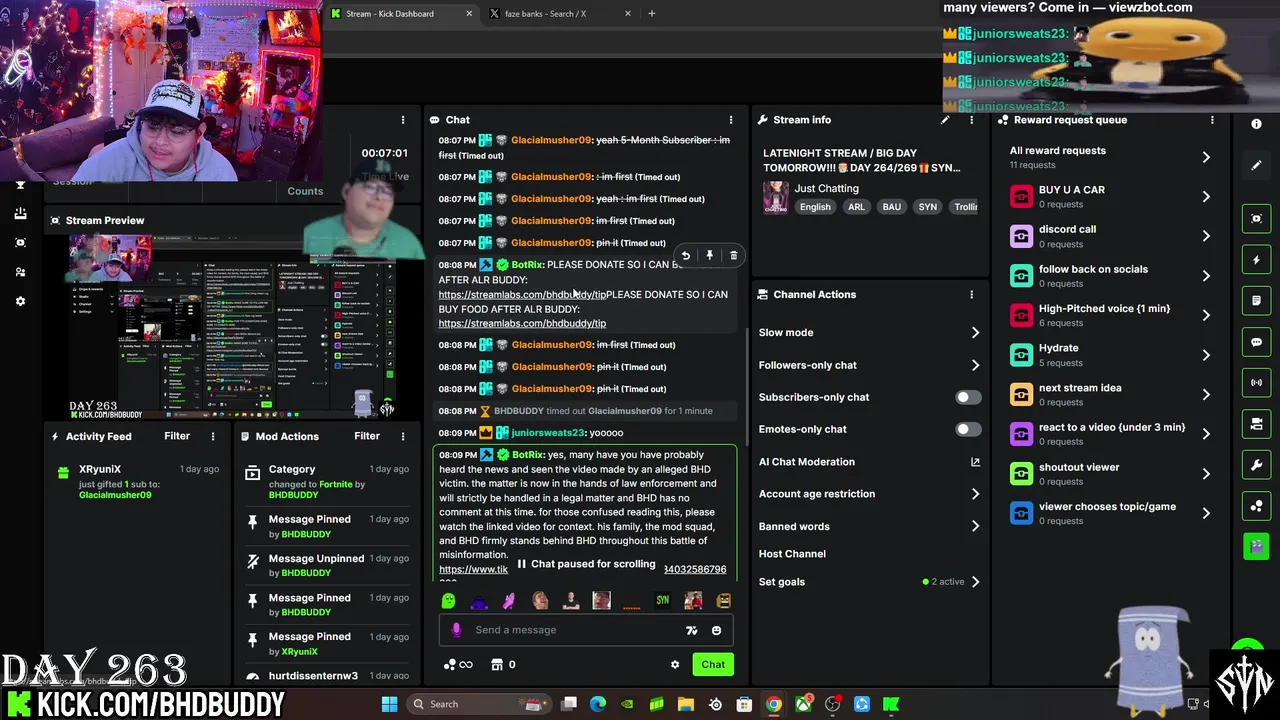The height and width of the screenshot is (720, 1280).
Task: Open Microsoft Edge from taskbar
Action: point(597,704)
